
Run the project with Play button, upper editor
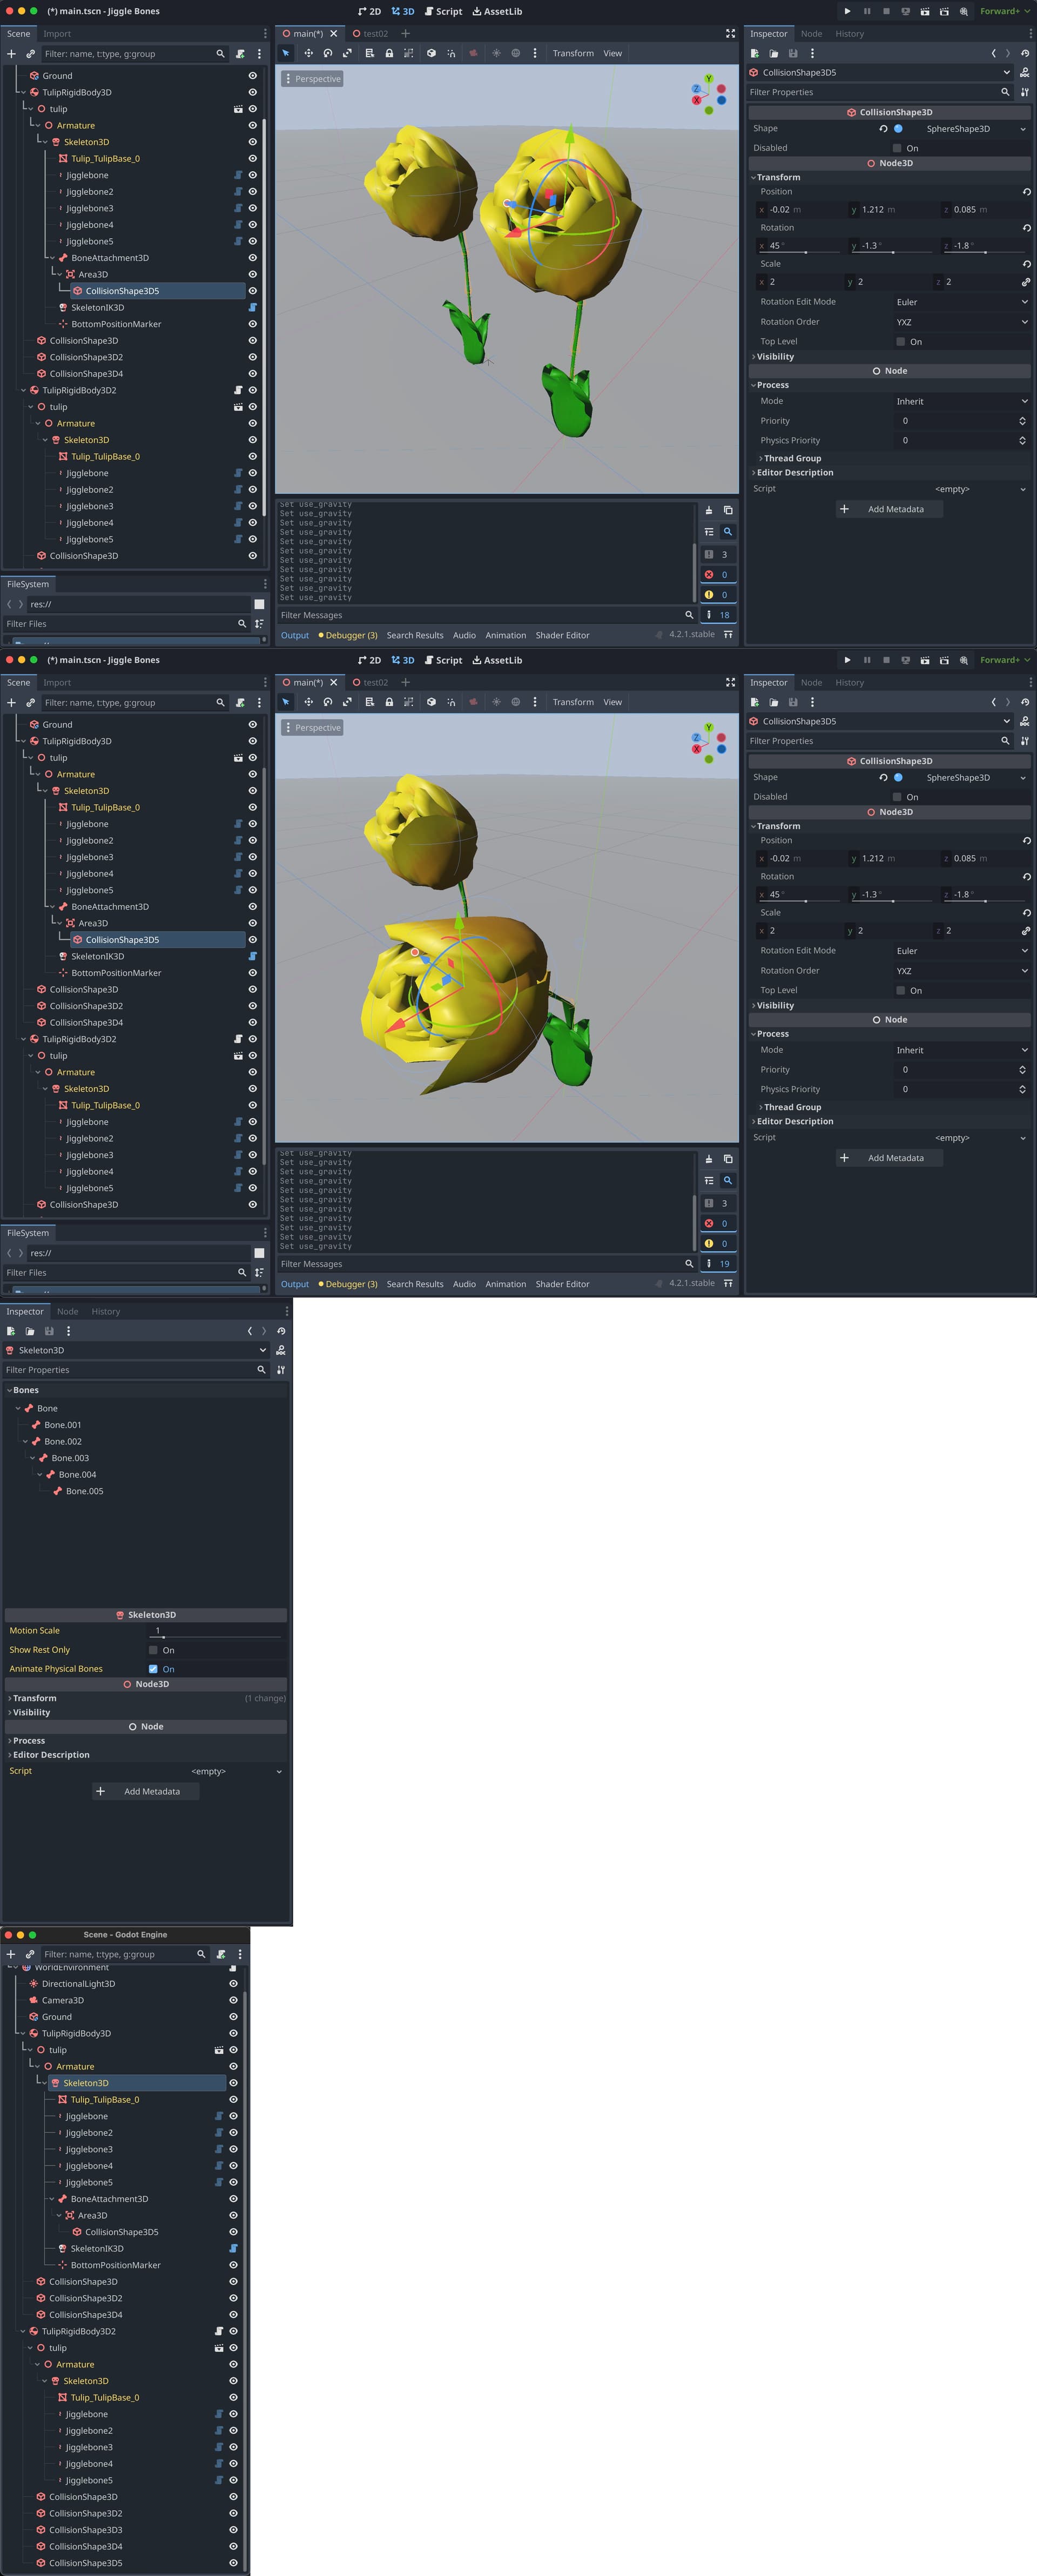(847, 11)
